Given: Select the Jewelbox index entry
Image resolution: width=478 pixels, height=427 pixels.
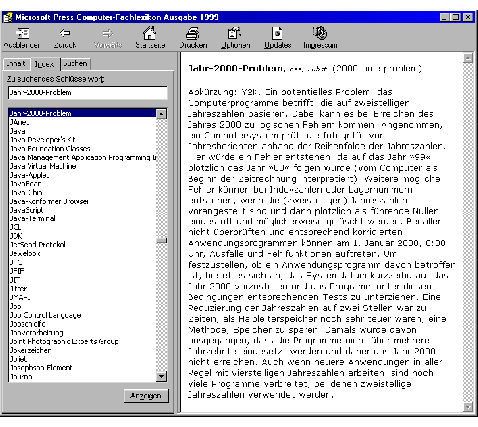Looking at the screenshot, I should coord(25,253).
